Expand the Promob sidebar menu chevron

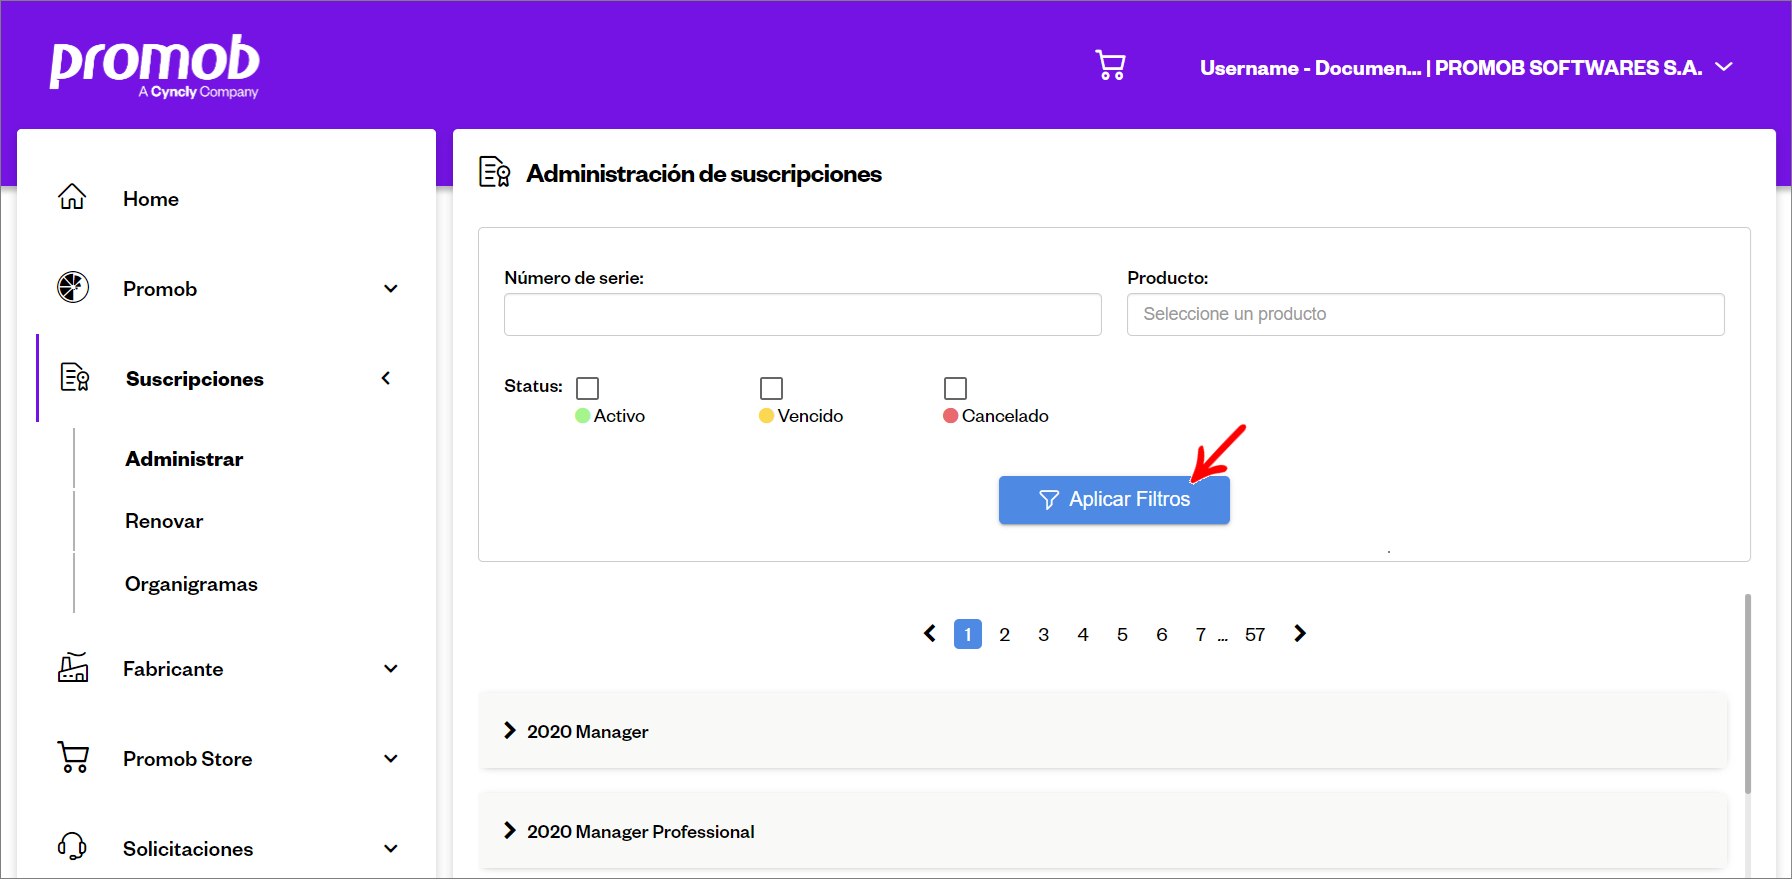pyautogui.click(x=391, y=289)
